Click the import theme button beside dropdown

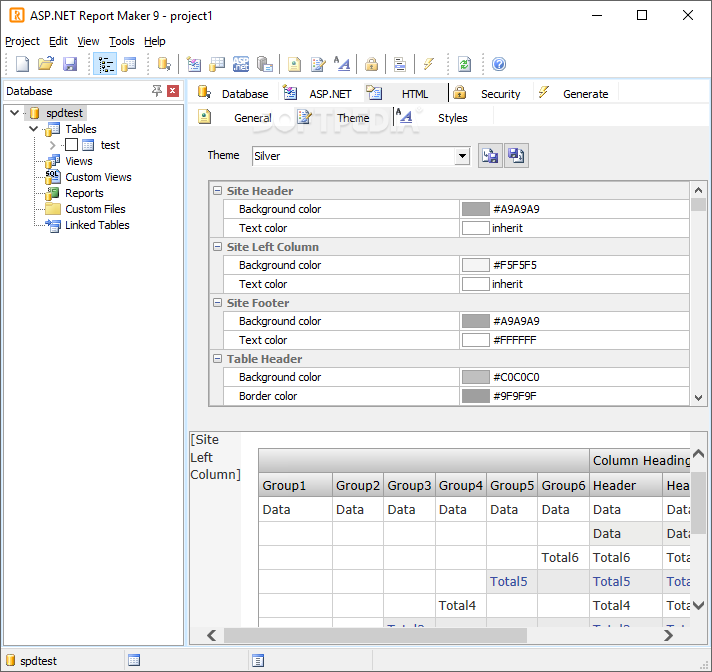tap(490, 156)
